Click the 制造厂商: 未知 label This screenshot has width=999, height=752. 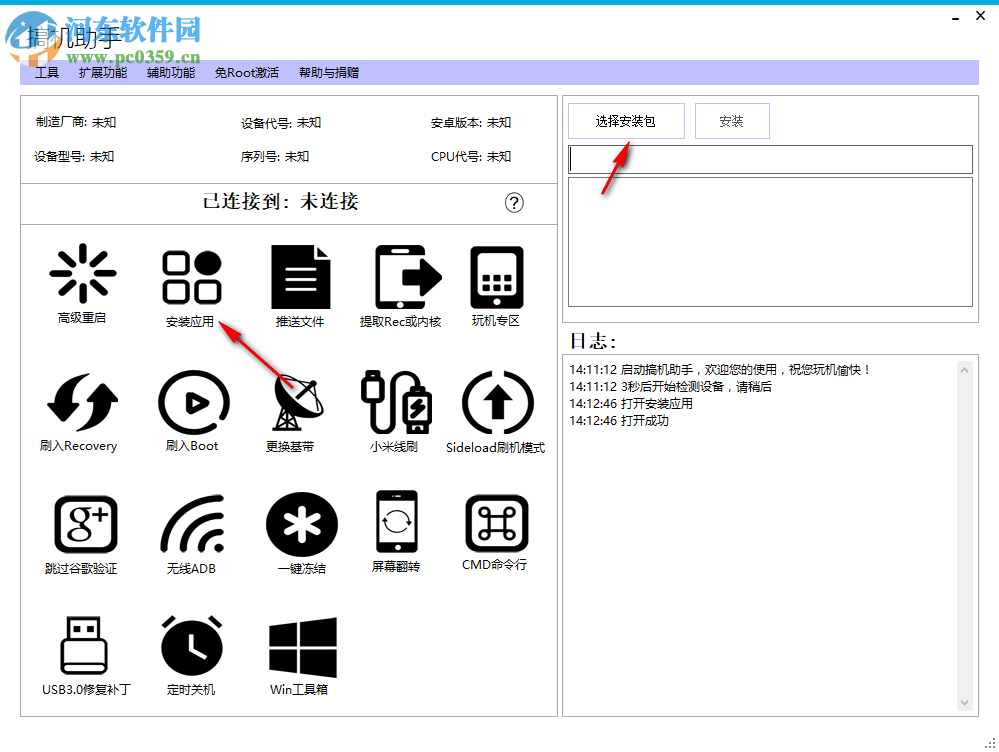(x=76, y=122)
